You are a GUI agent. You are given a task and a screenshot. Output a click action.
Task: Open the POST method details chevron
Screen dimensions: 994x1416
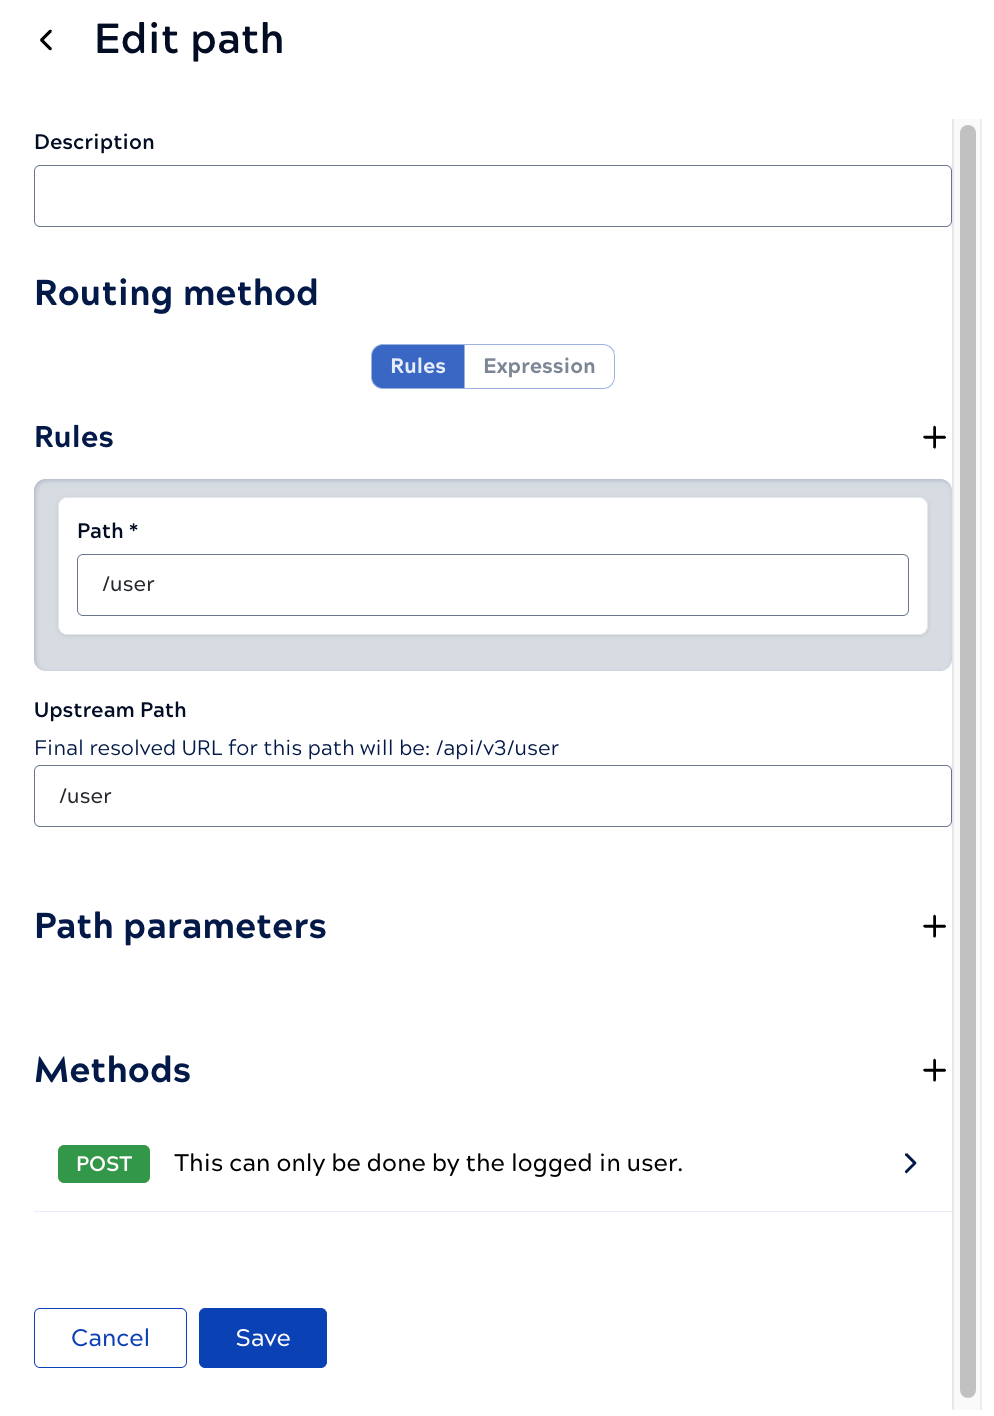pos(909,1163)
